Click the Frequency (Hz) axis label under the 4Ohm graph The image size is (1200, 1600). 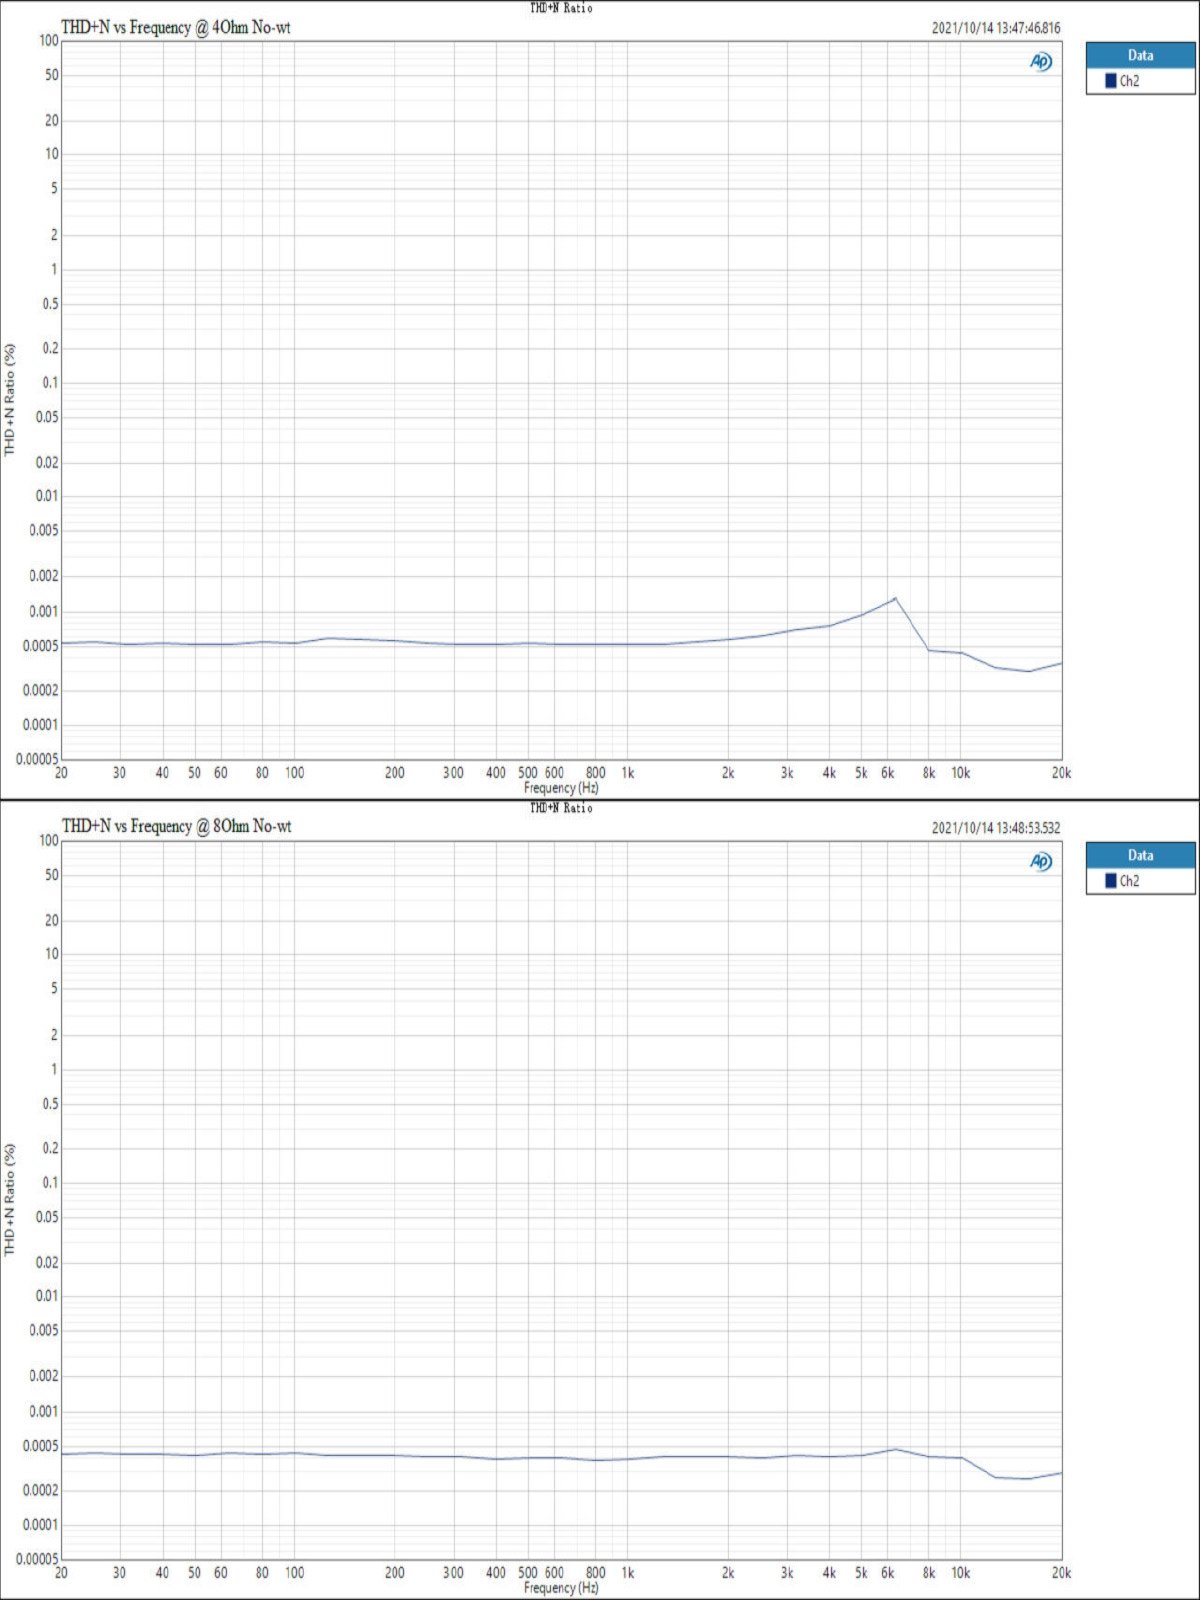[x=561, y=788]
